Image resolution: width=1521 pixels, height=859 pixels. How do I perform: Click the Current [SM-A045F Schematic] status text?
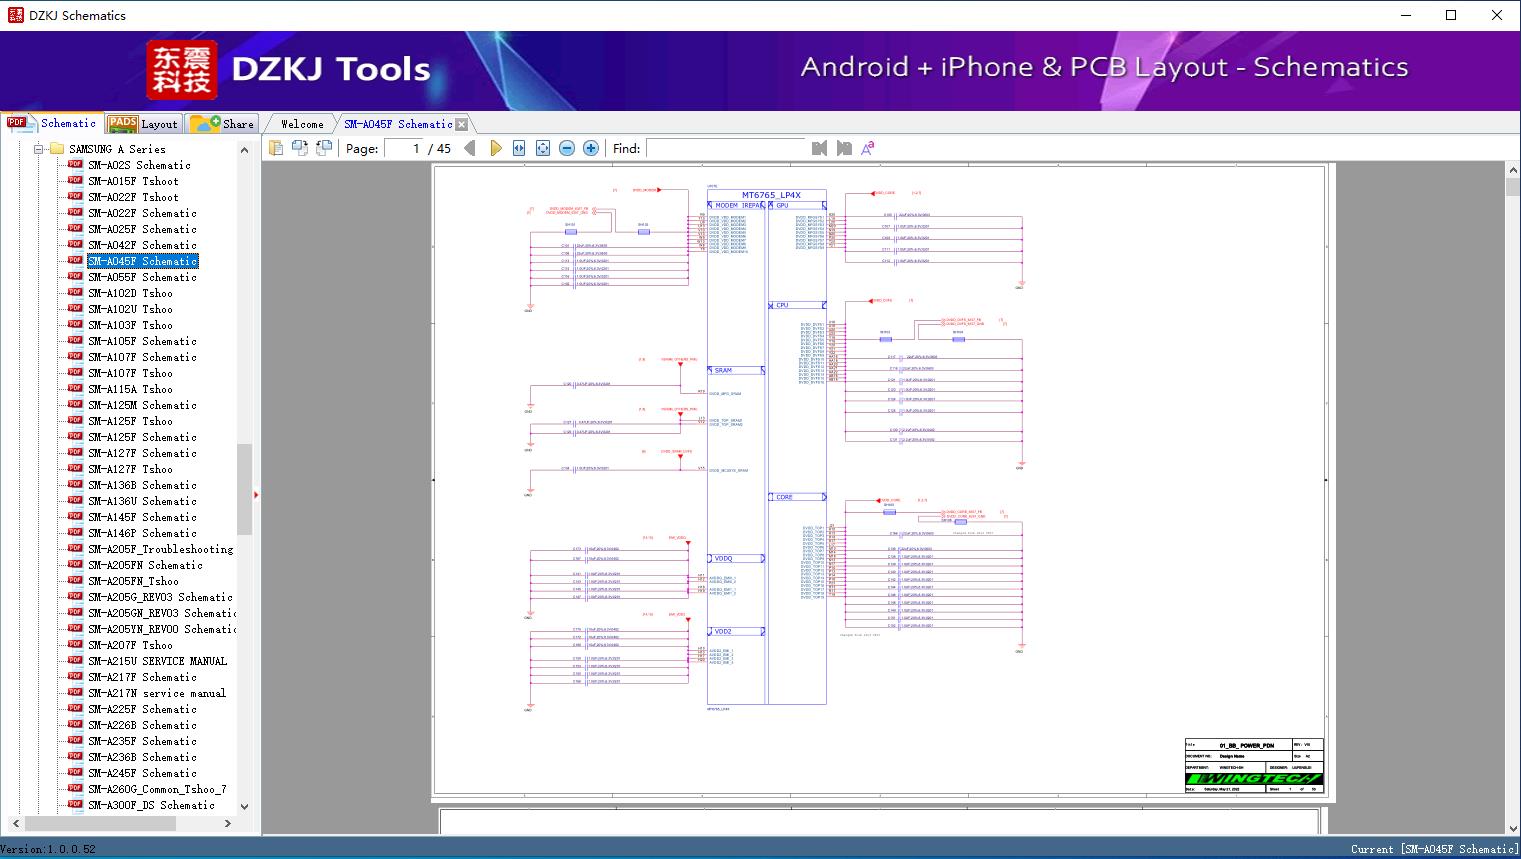click(x=1434, y=849)
